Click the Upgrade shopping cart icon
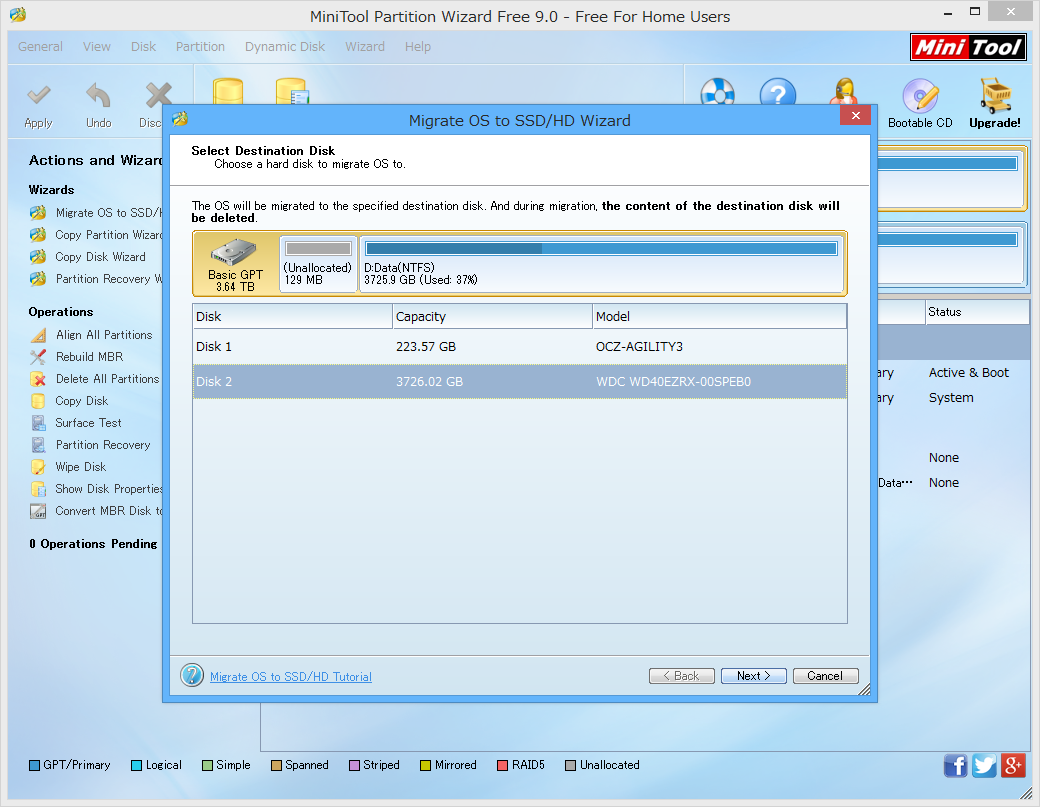The width and height of the screenshot is (1040, 807). point(995,95)
